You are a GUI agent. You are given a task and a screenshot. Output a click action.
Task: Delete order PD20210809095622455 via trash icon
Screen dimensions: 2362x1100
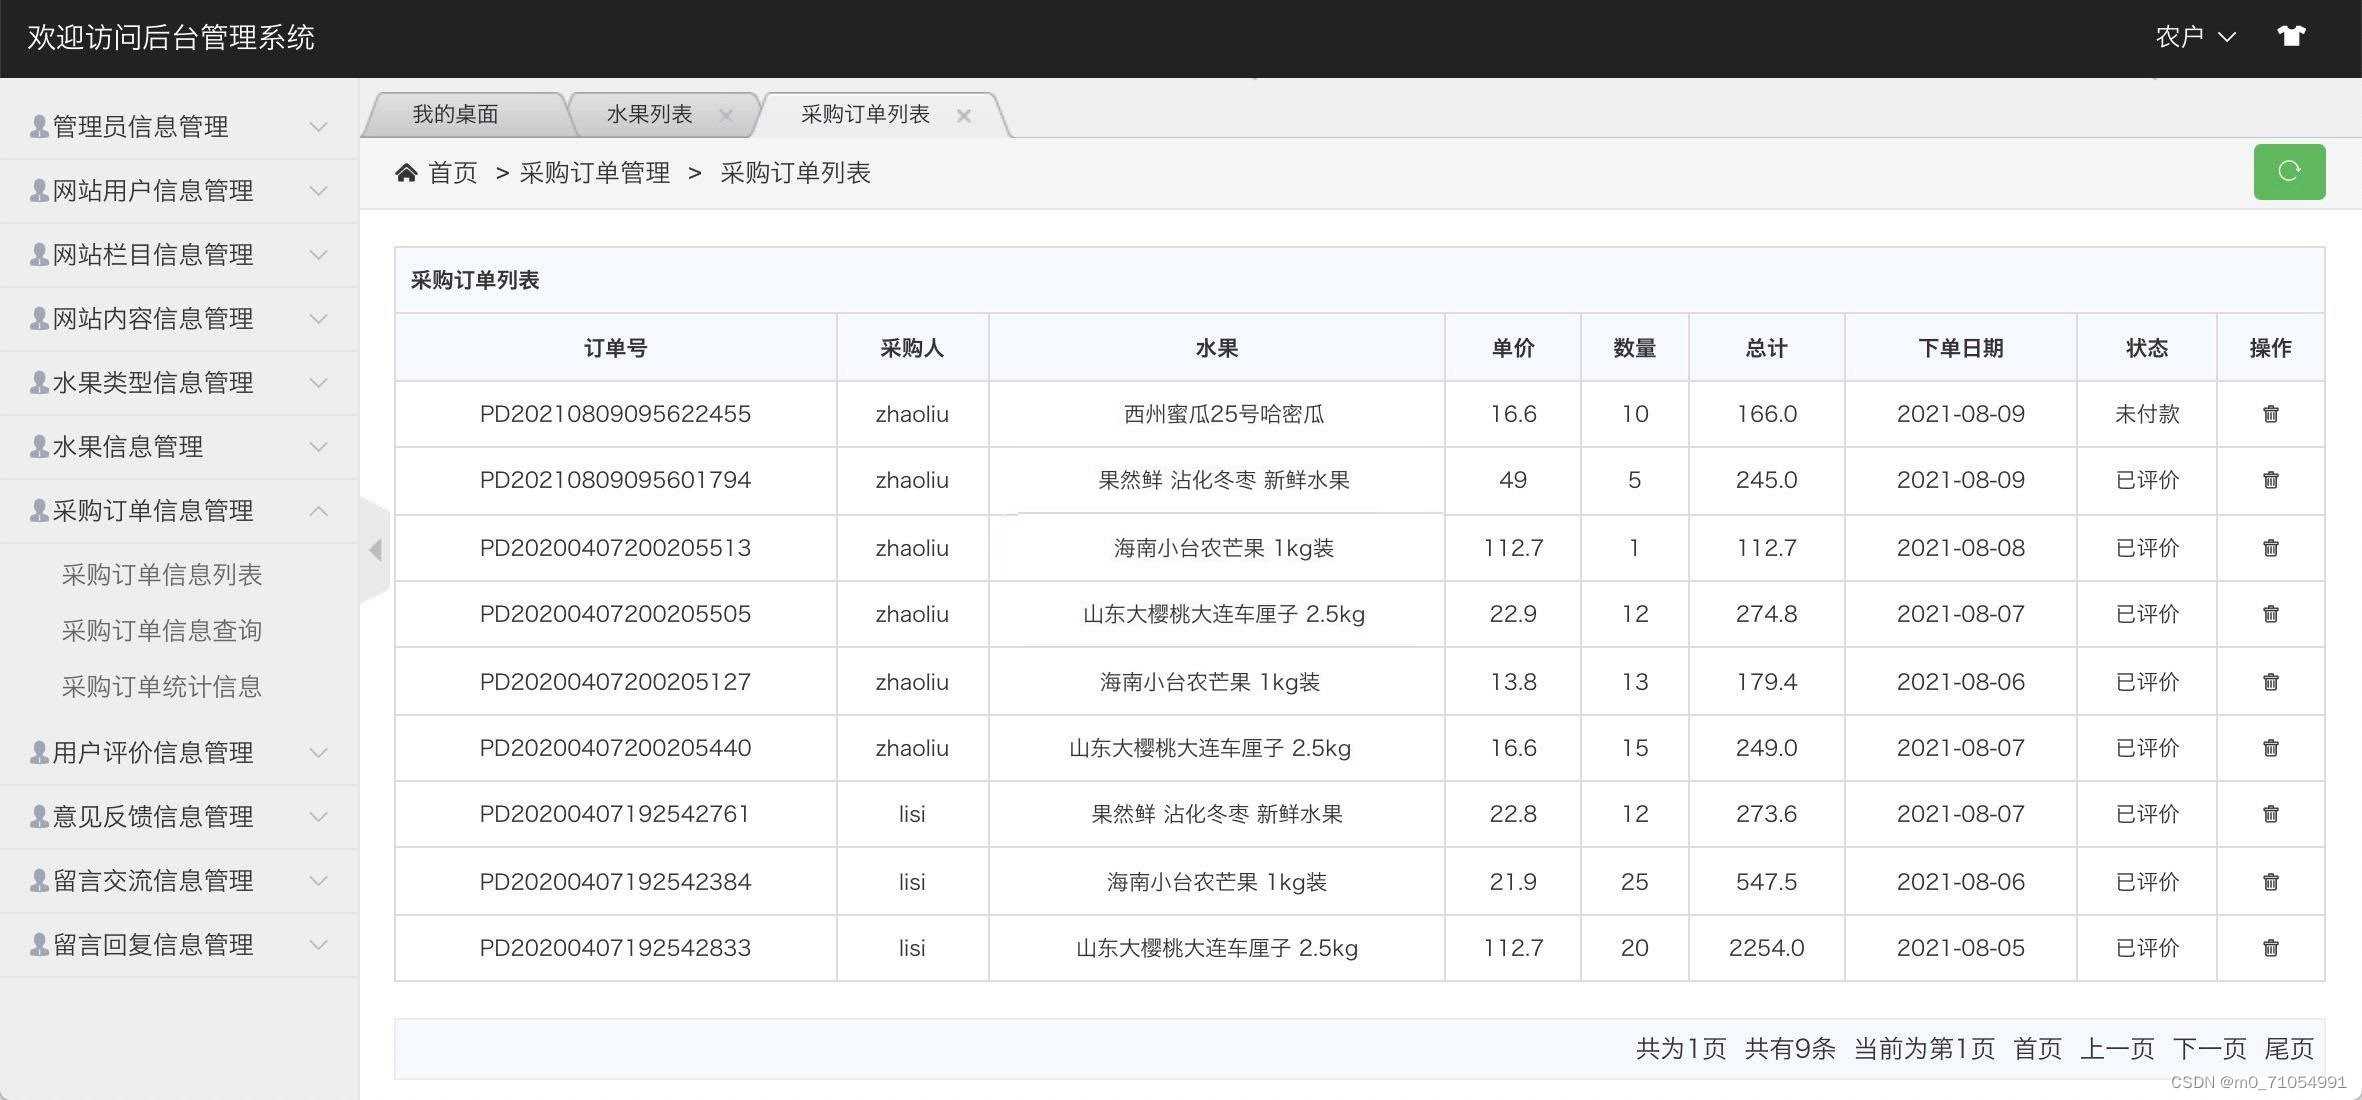point(2271,413)
